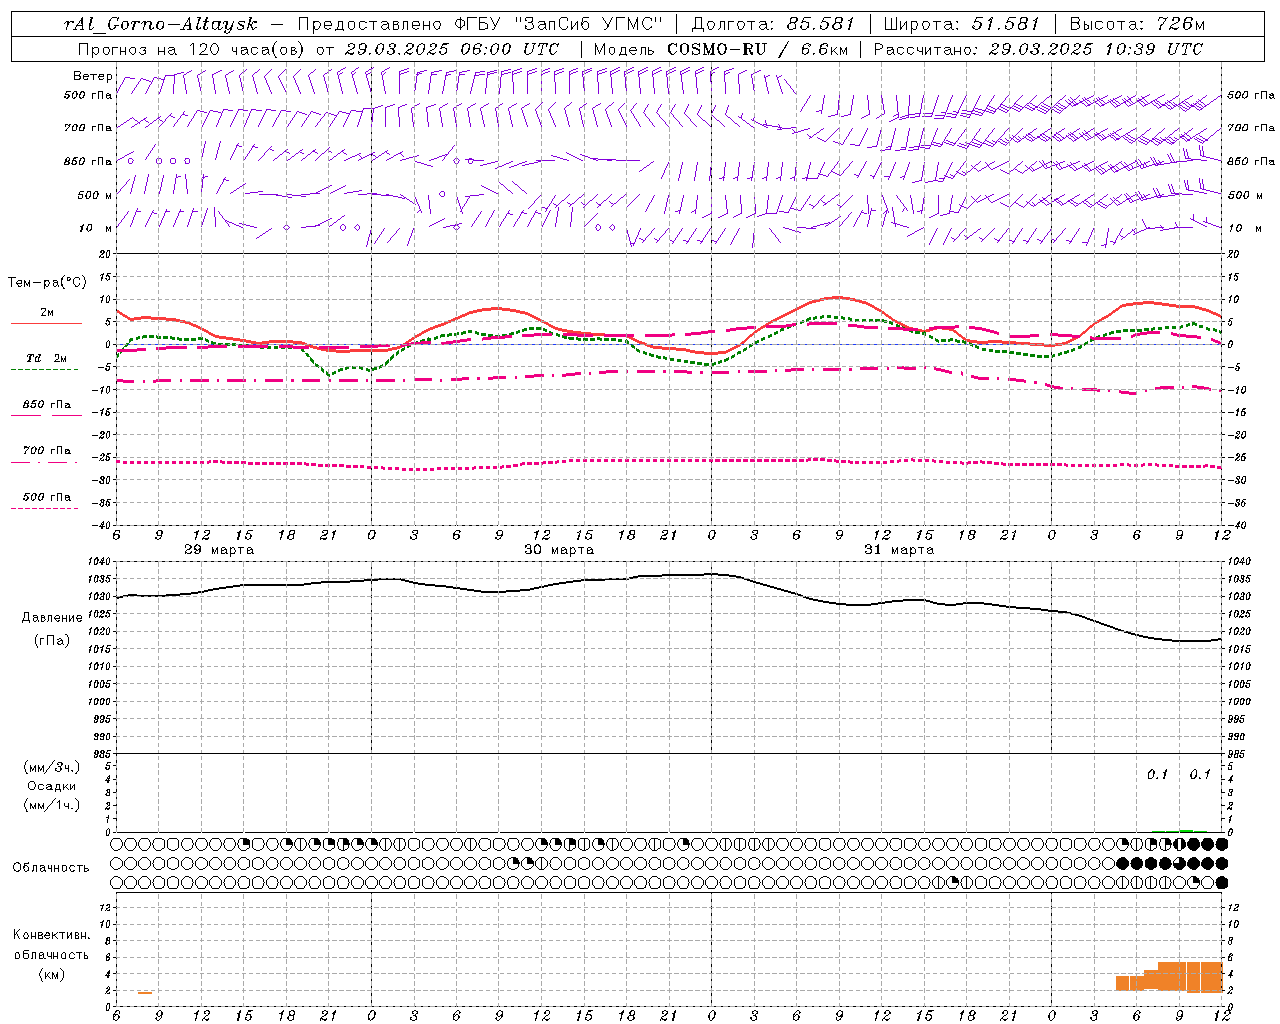The image size is (1280, 1024).
Task: Click the 31 марта date label
Action: (899, 550)
